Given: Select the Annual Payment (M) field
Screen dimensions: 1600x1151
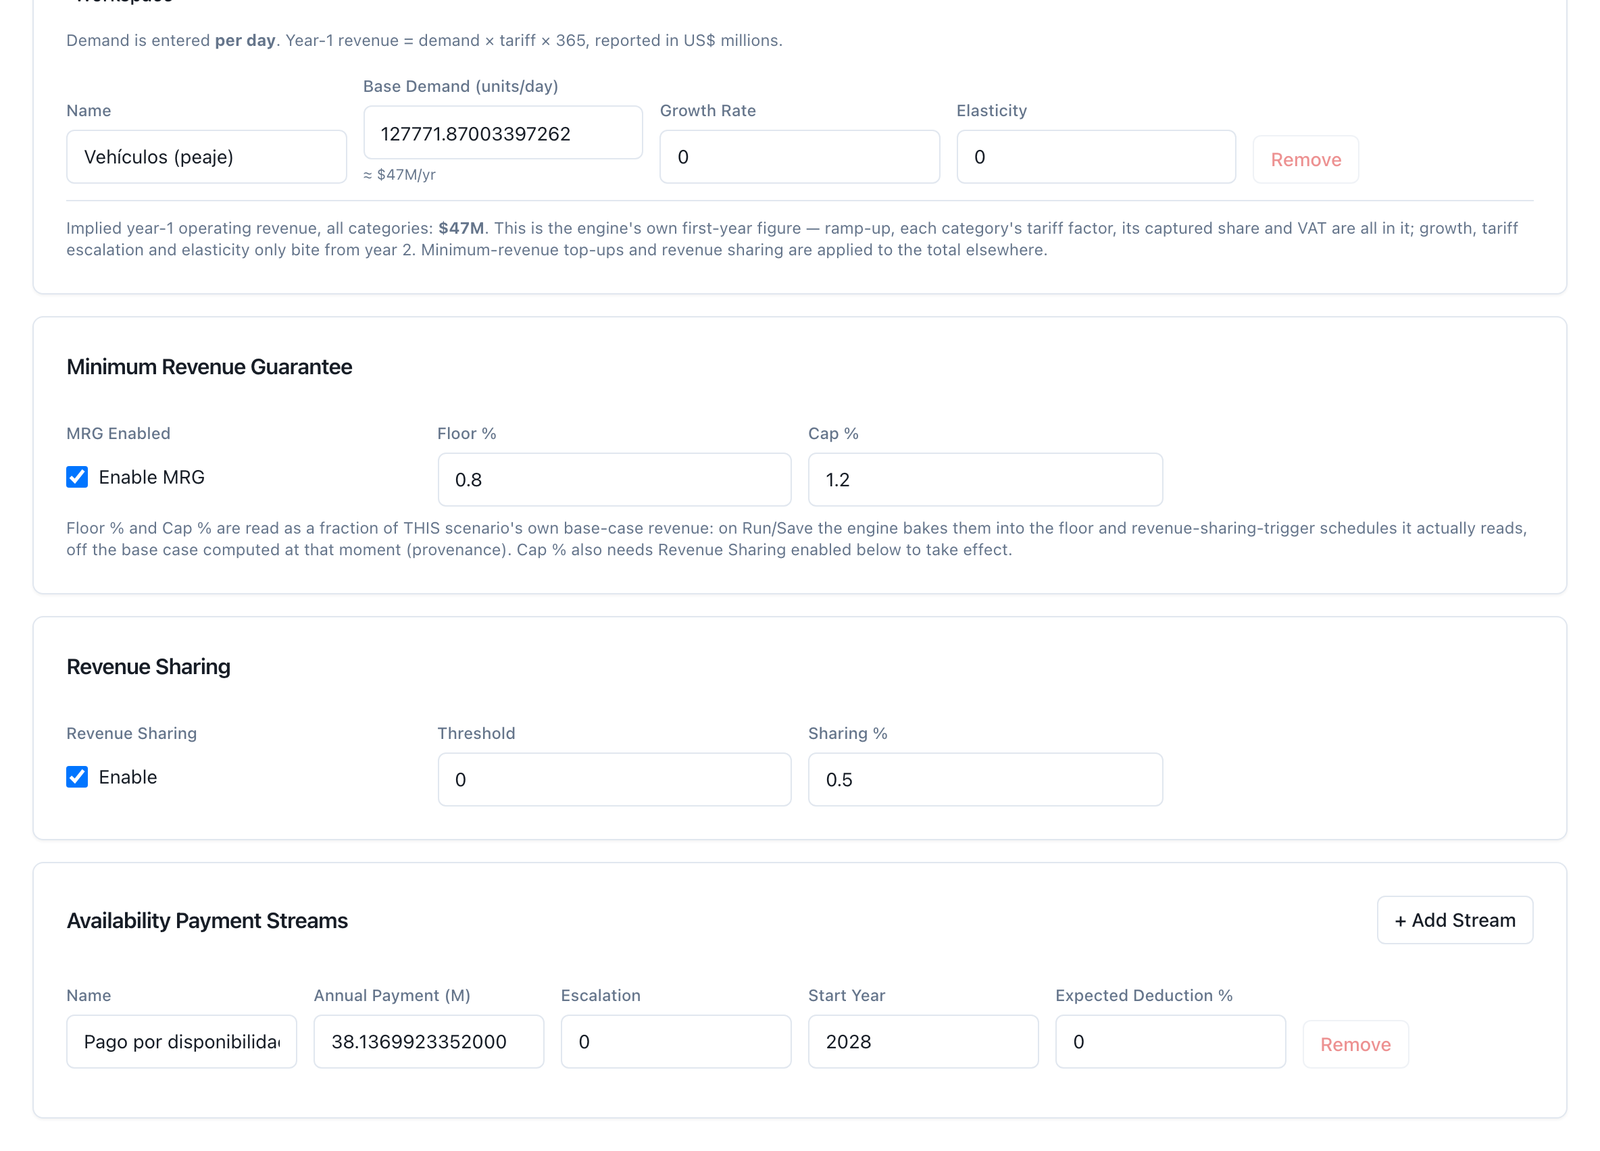Looking at the screenshot, I should pos(429,1042).
